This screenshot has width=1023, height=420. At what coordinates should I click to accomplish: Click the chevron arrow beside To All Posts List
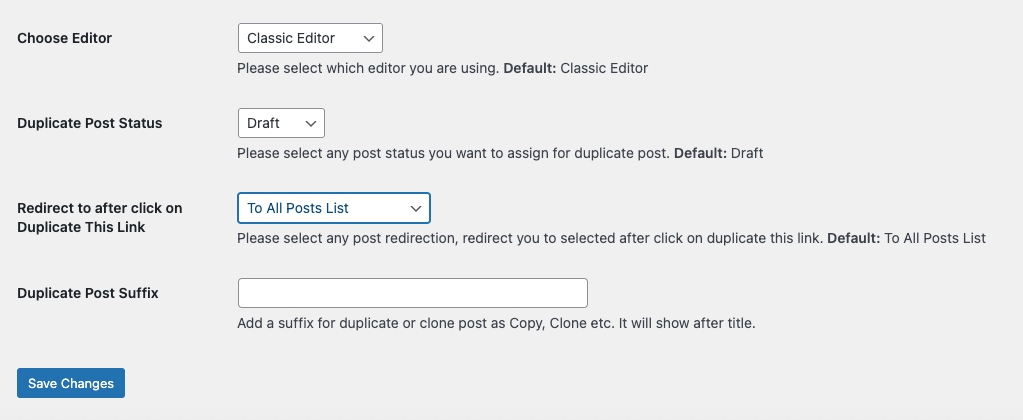(416, 209)
